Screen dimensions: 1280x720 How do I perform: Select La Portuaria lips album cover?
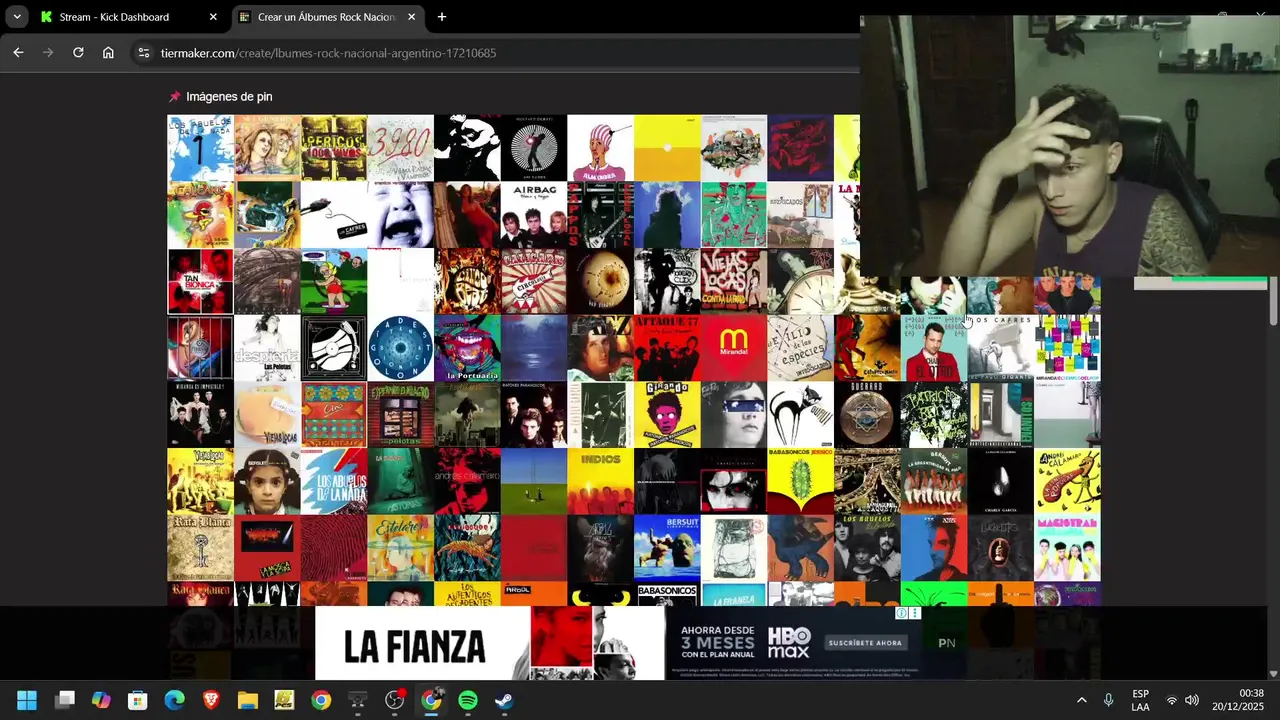pyautogui.click(x=467, y=348)
